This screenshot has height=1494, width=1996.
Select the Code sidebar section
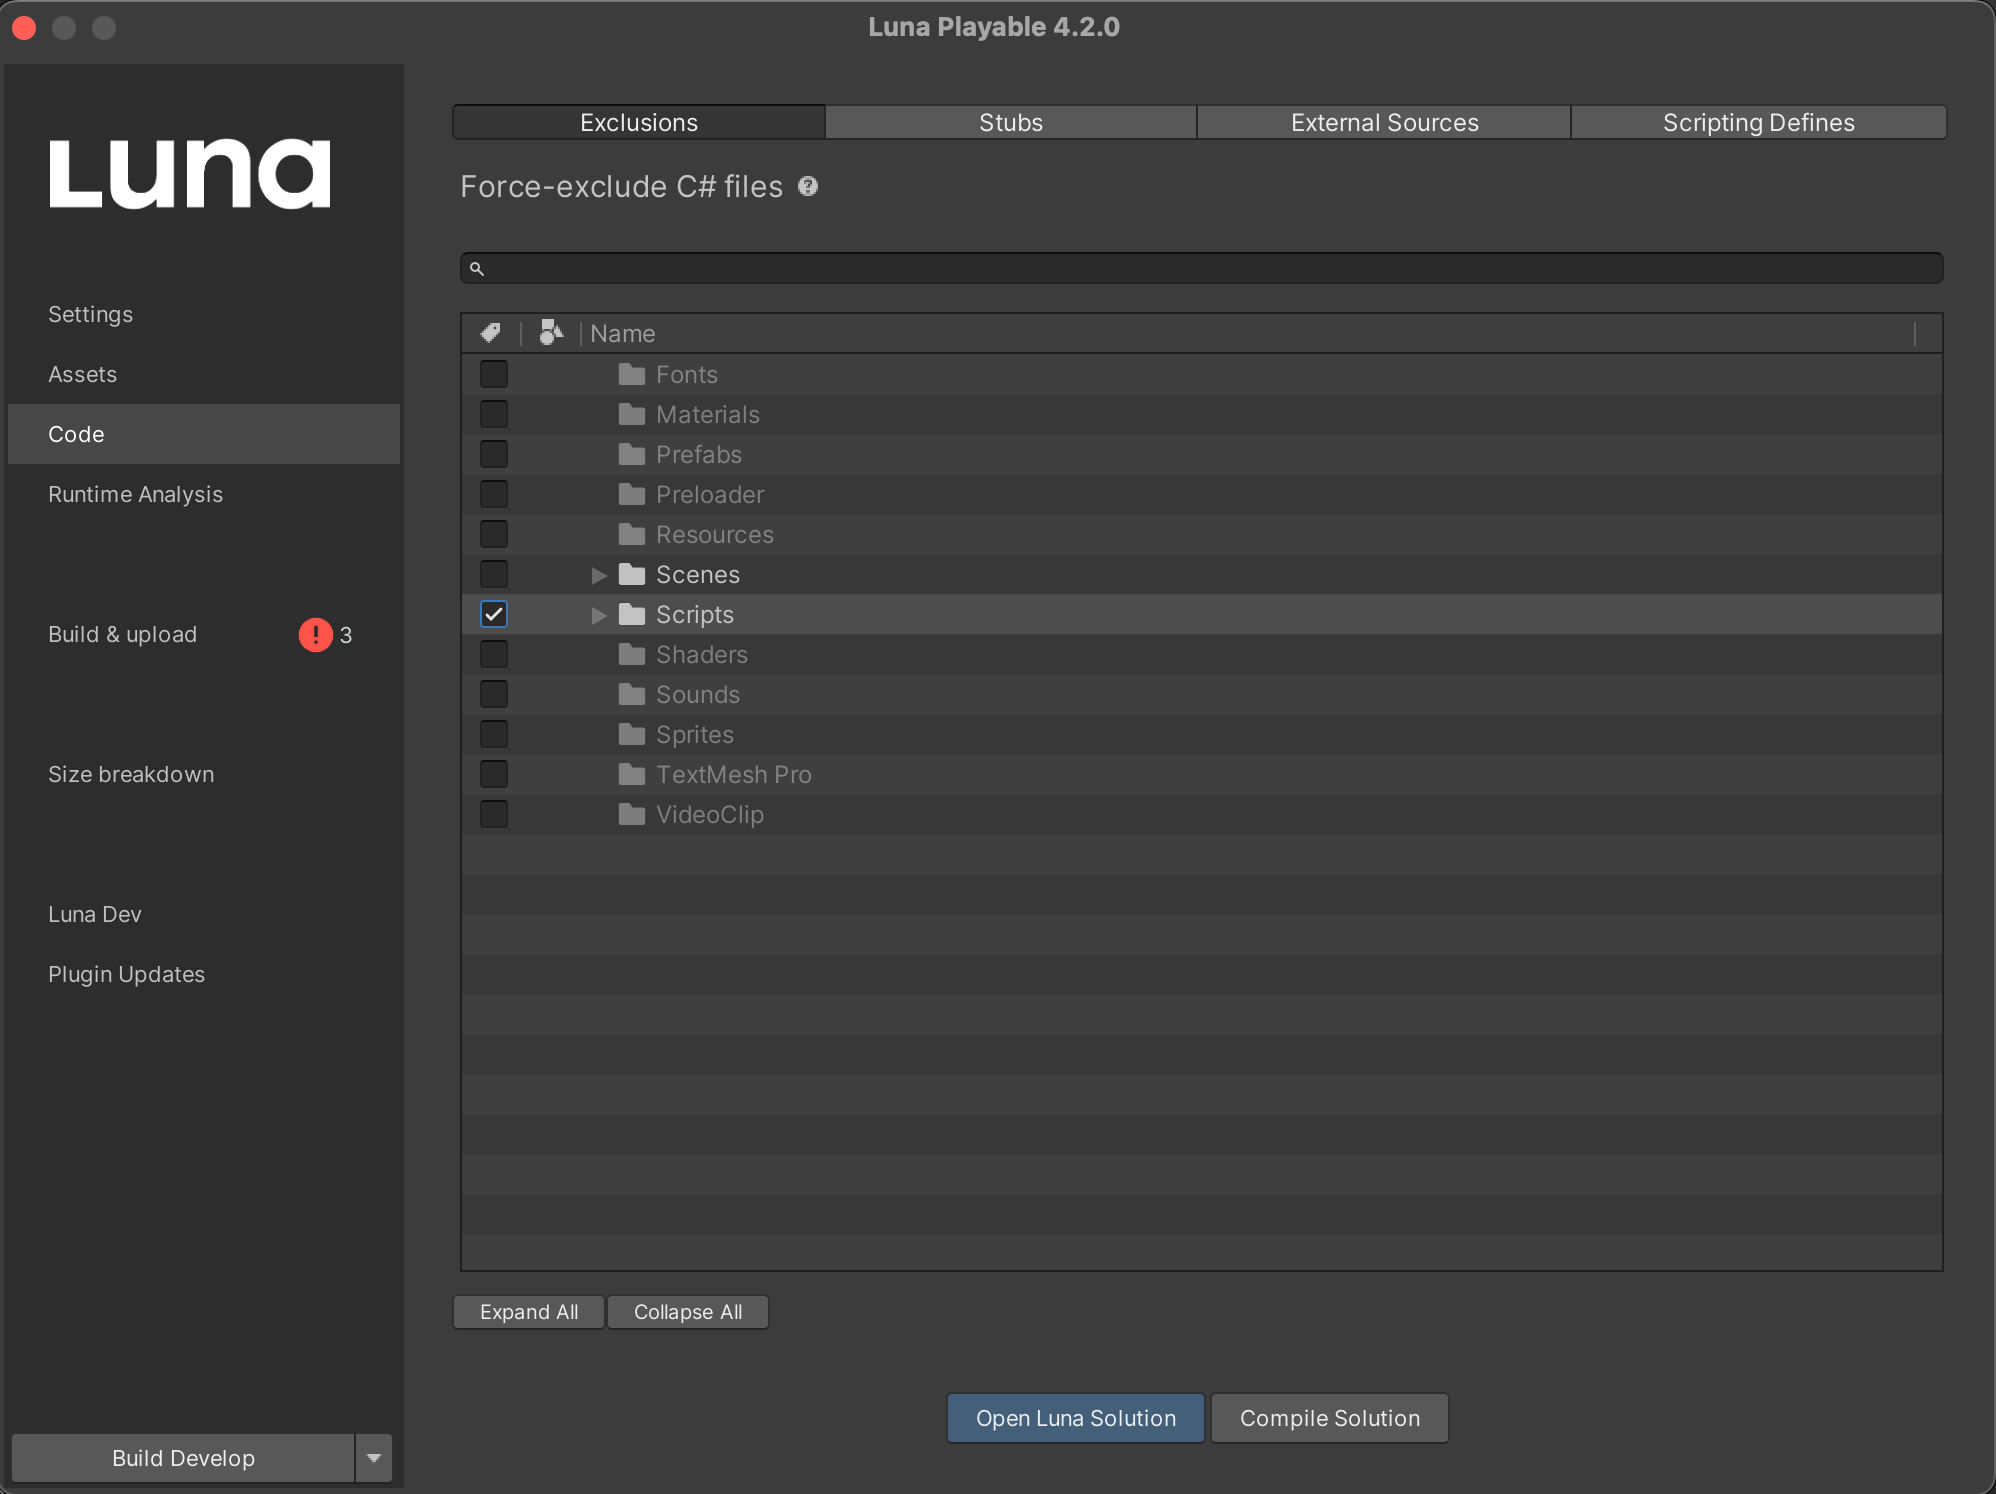tap(204, 434)
